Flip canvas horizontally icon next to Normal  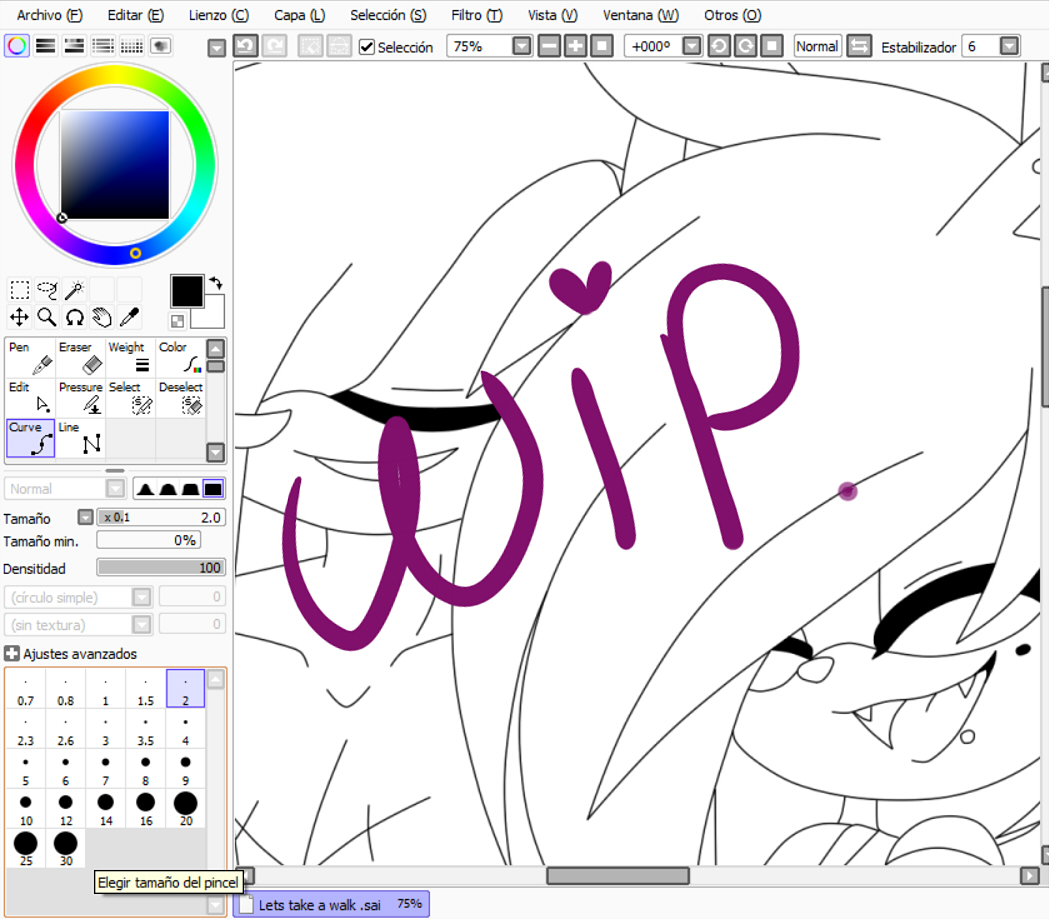(x=859, y=46)
